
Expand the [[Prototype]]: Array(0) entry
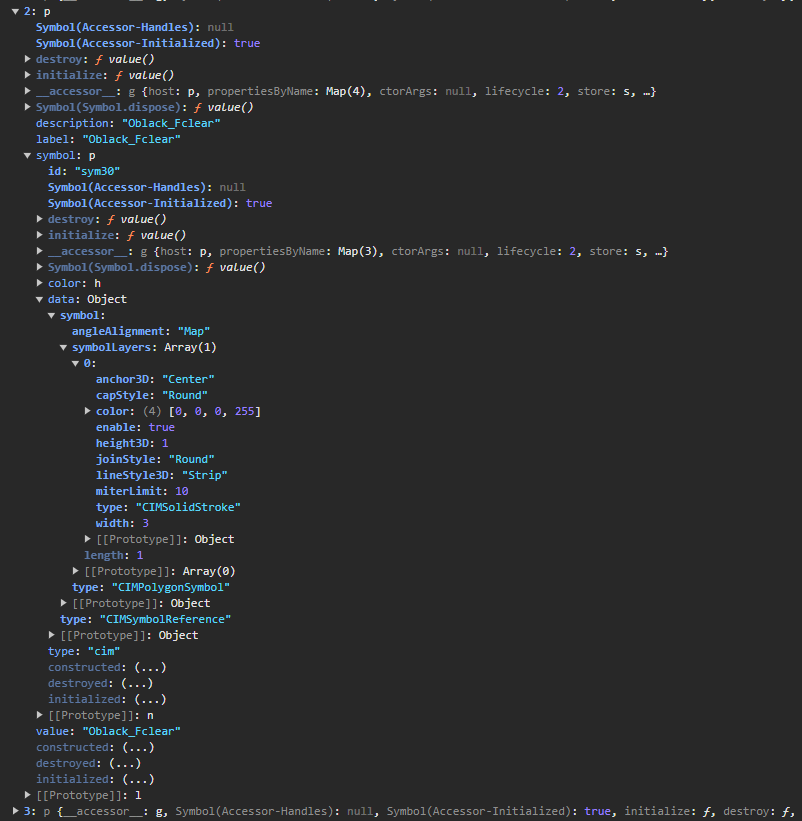(76, 571)
